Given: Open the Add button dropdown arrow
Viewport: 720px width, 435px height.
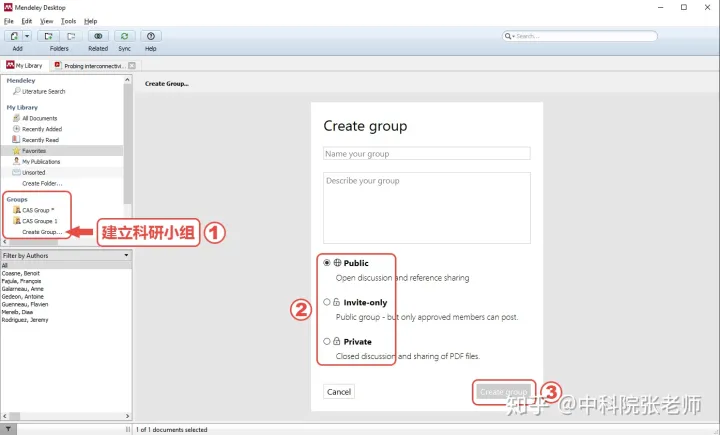Looking at the screenshot, I should click(27, 36).
